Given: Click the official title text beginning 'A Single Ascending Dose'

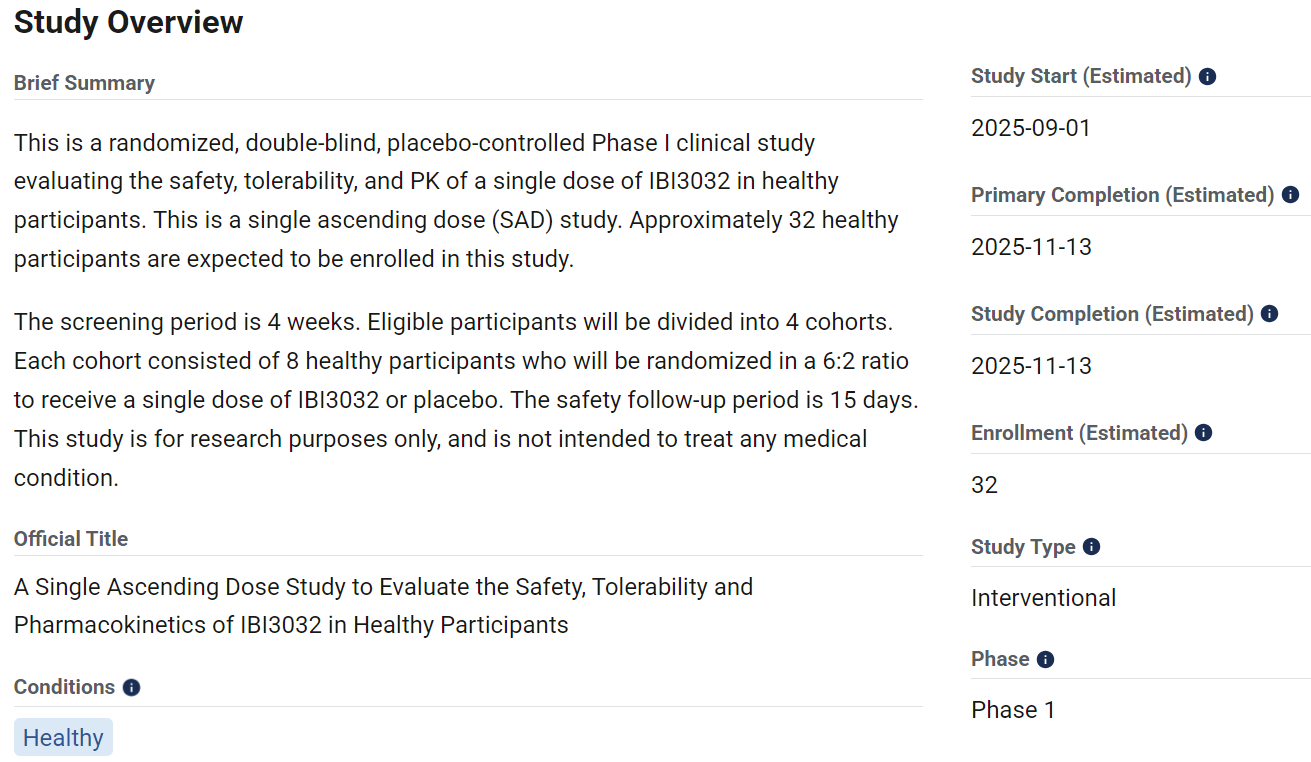Looking at the screenshot, I should (384, 606).
